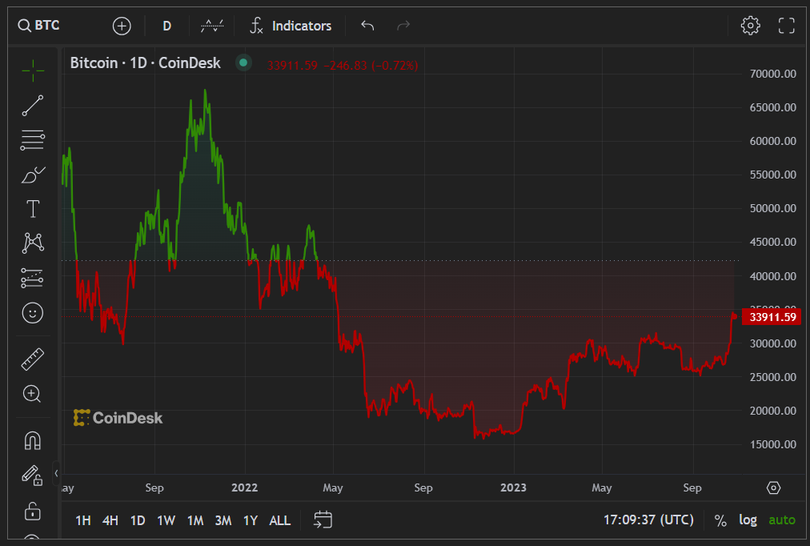Select the ruler measure tool

click(x=33, y=359)
